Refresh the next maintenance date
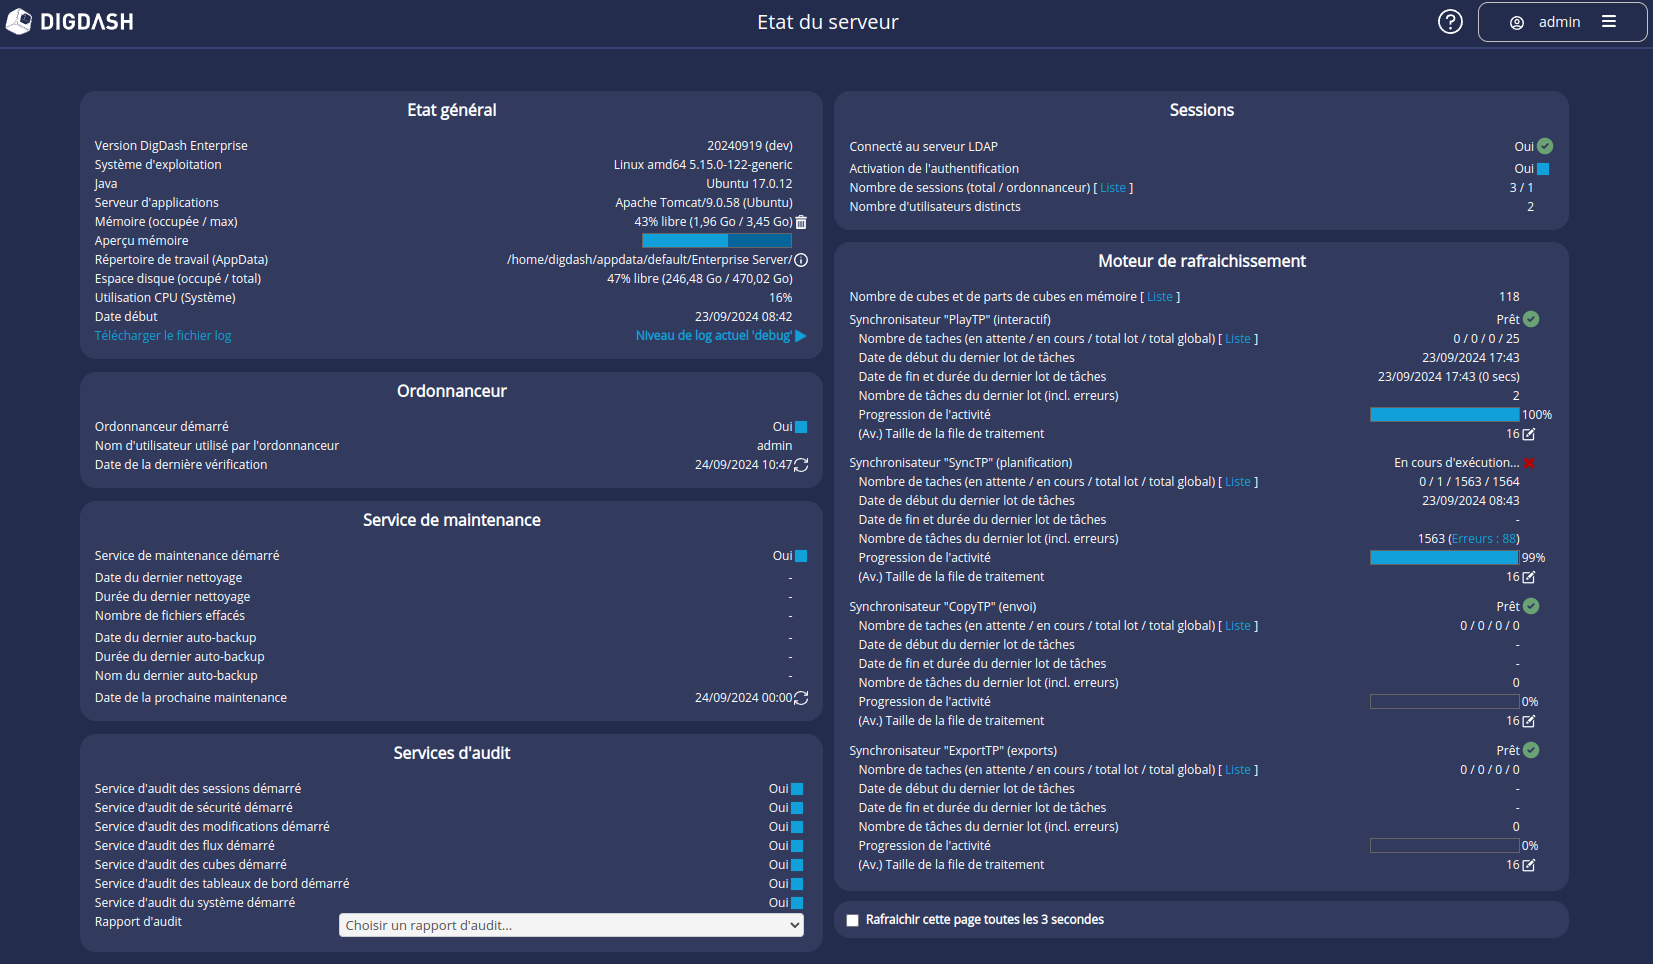Viewport: 1653px width, 964px height. coord(800,697)
